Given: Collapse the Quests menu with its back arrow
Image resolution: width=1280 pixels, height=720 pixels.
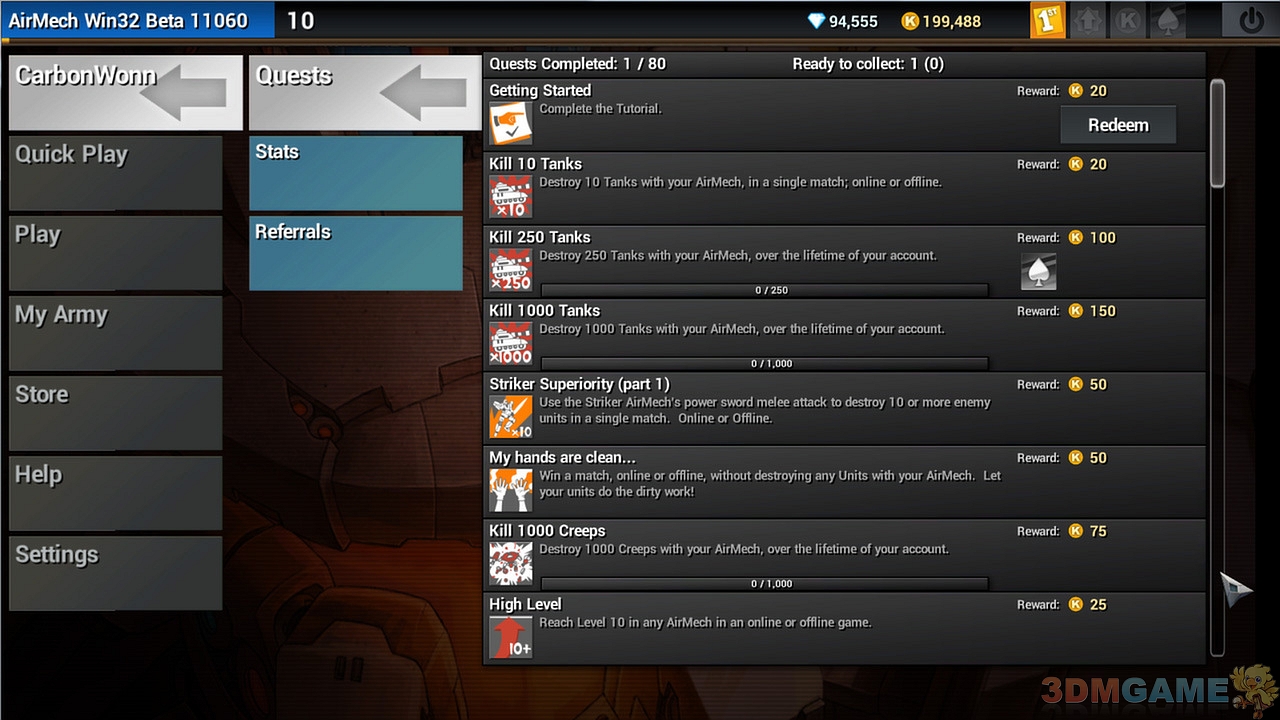Looking at the screenshot, I should point(364,92).
